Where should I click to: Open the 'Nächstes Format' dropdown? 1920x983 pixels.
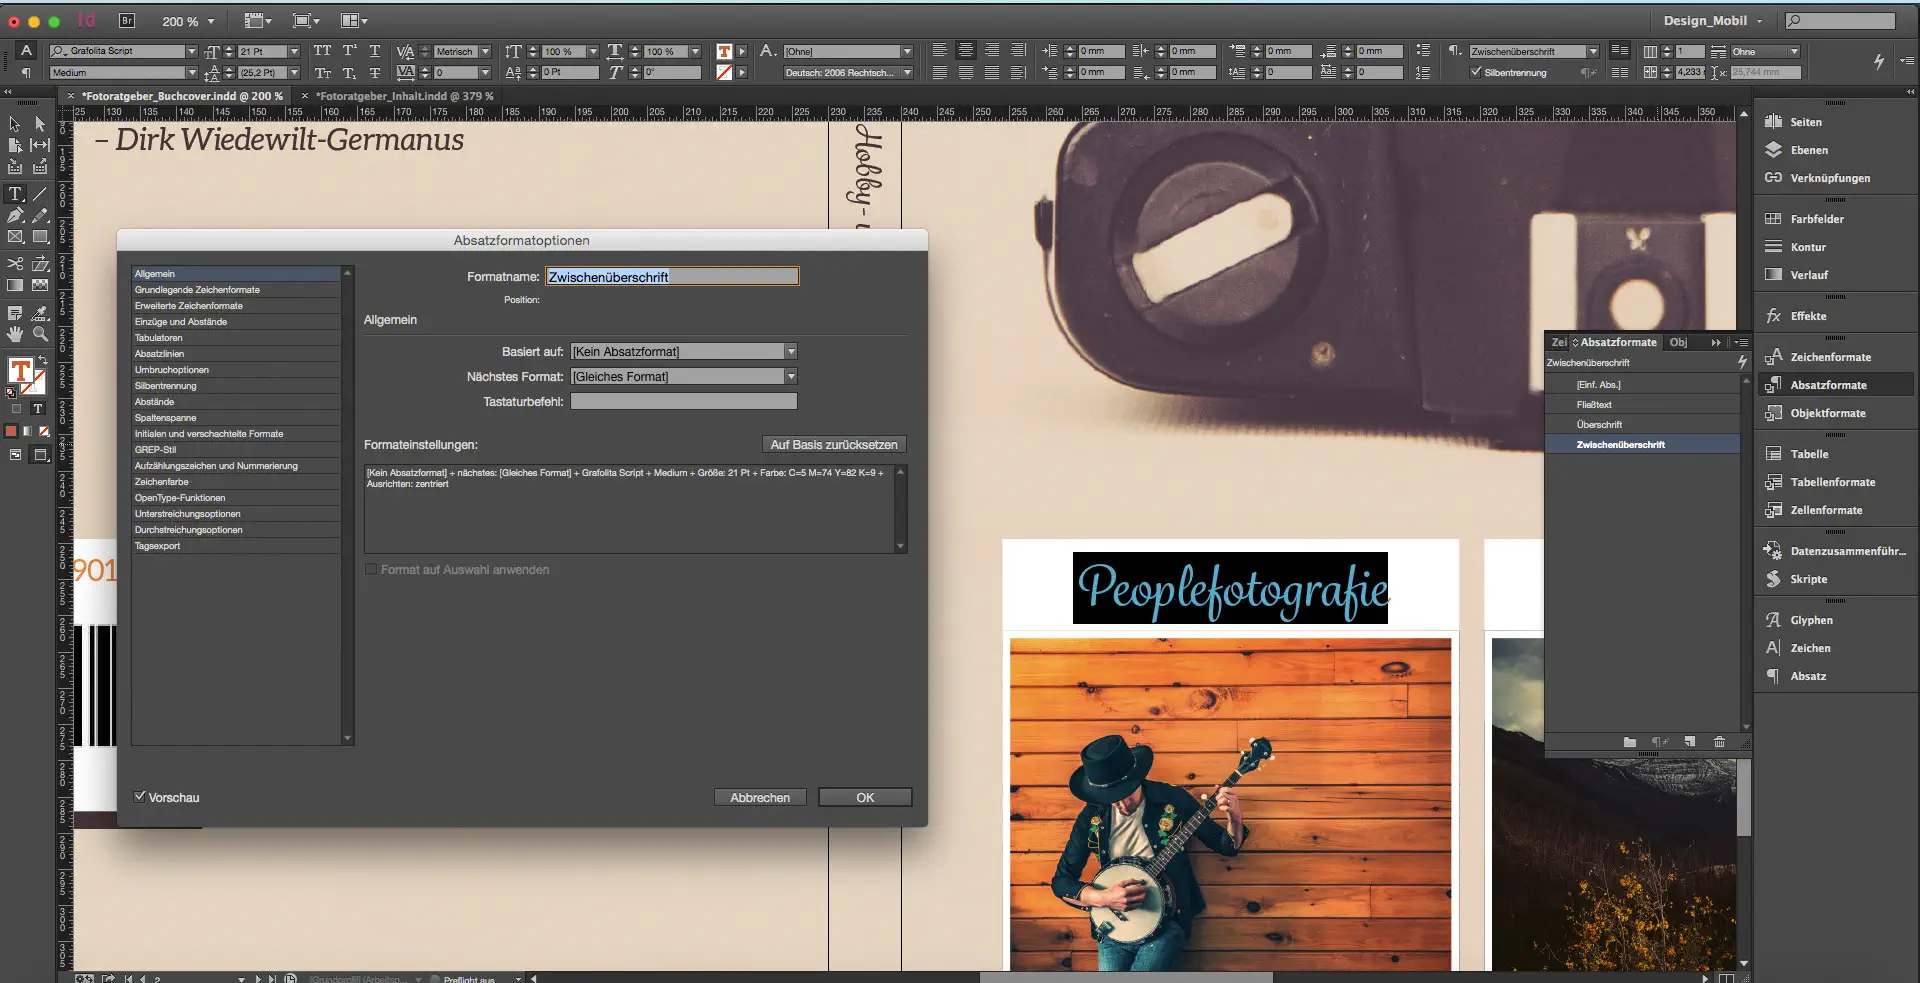tap(789, 376)
